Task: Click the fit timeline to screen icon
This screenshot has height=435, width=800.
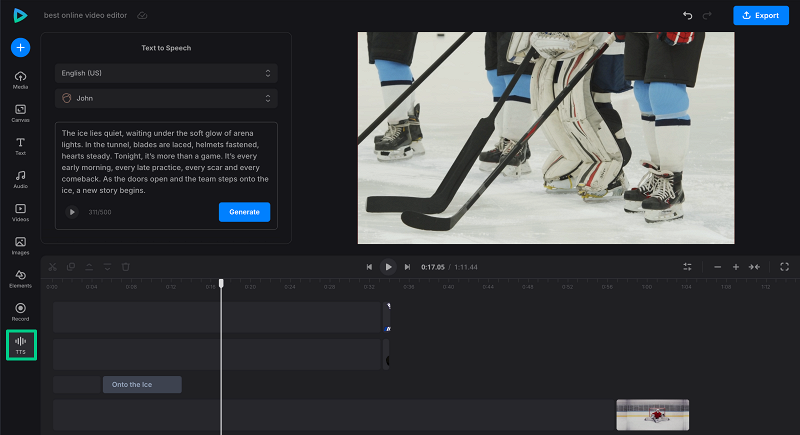Action: (x=754, y=267)
